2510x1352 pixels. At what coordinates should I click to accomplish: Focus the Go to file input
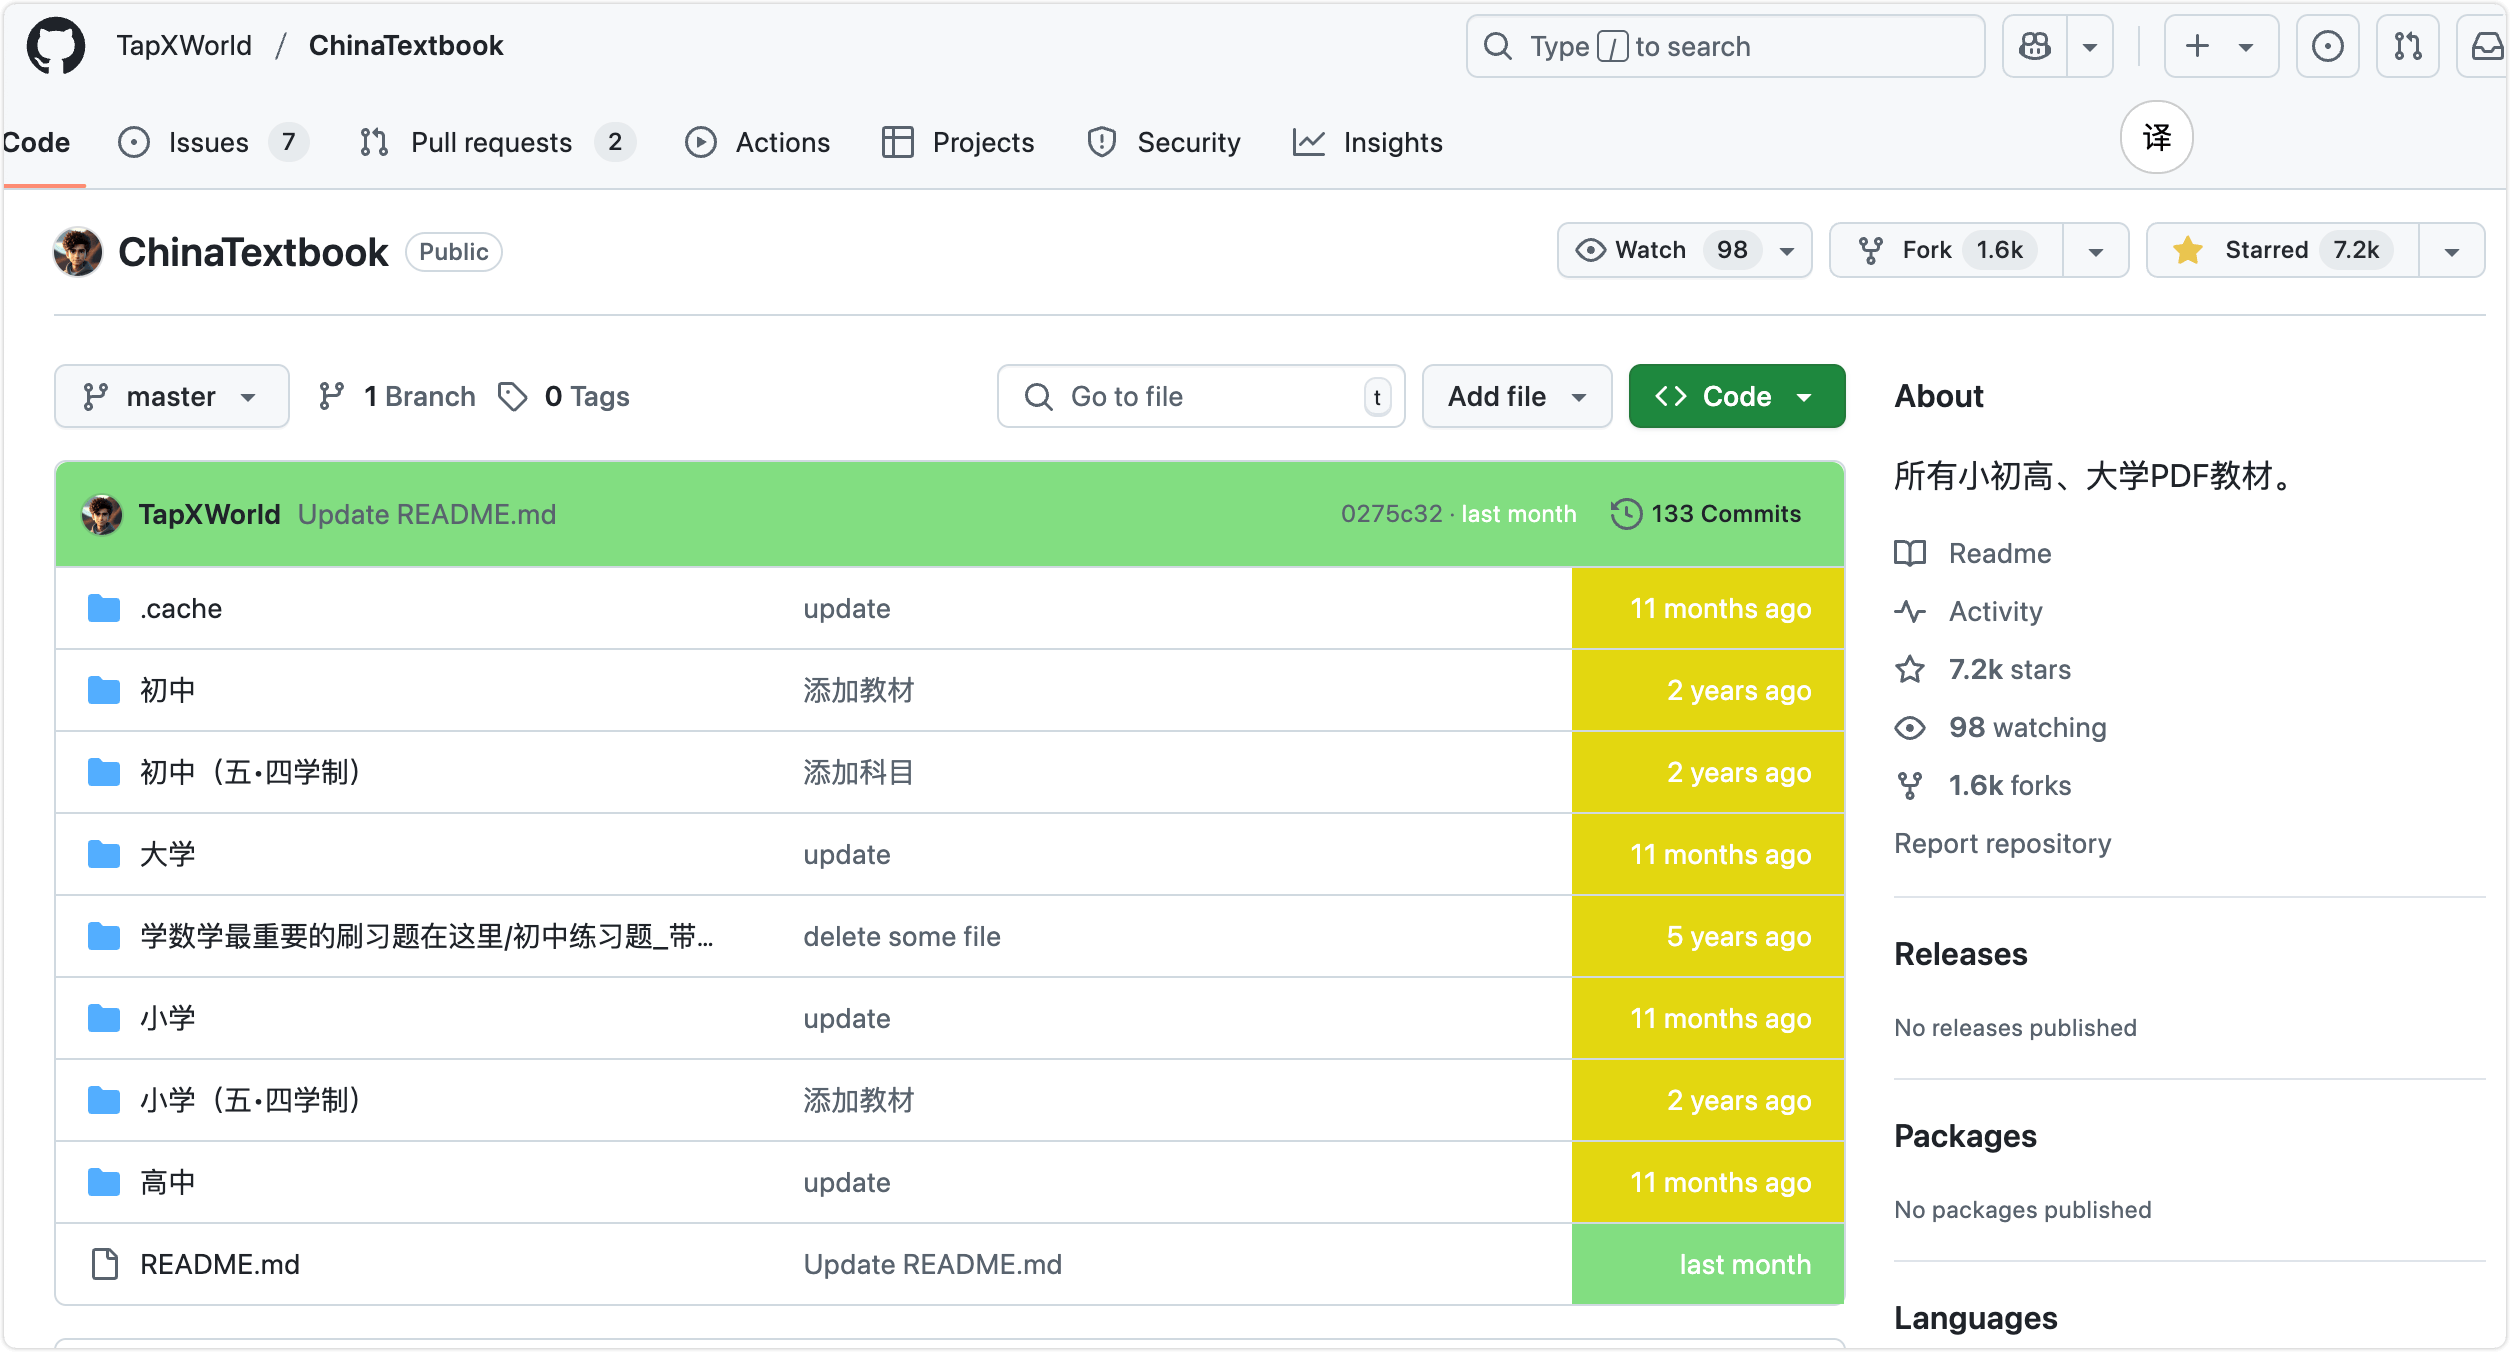[1201, 396]
